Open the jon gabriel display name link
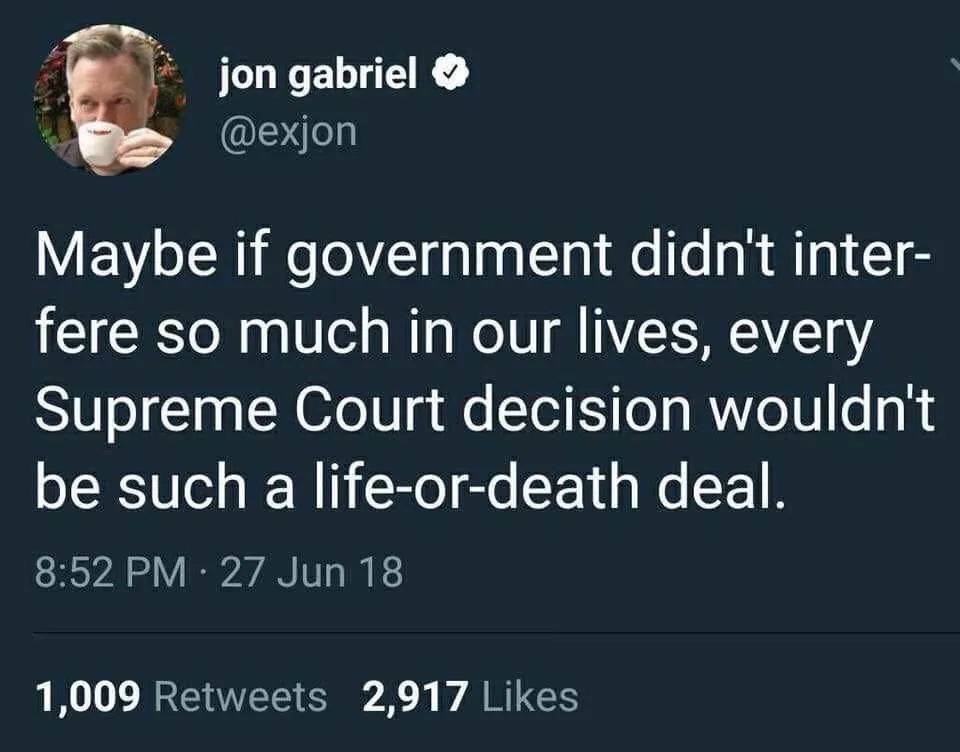The width and height of the screenshot is (960, 752). pyautogui.click(x=318, y=75)
